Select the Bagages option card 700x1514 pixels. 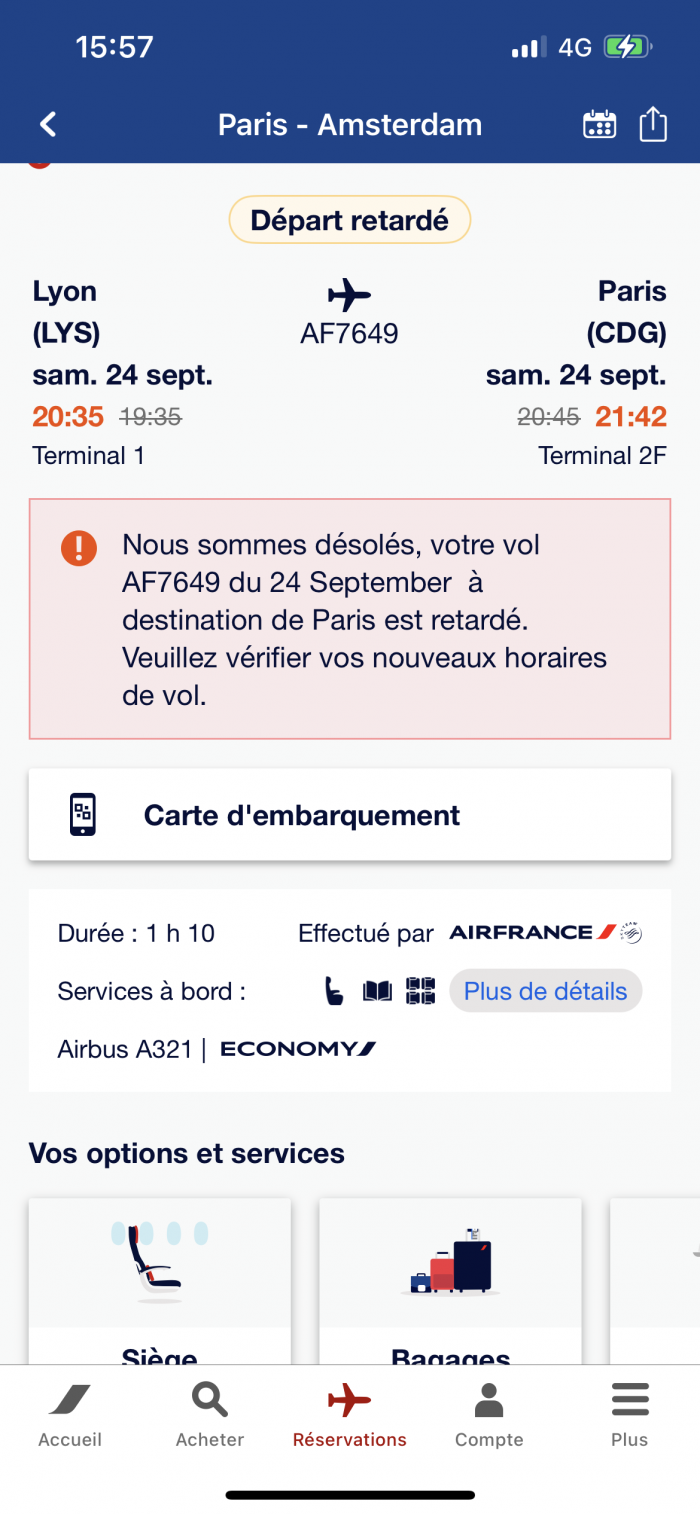pos(450,1282)
